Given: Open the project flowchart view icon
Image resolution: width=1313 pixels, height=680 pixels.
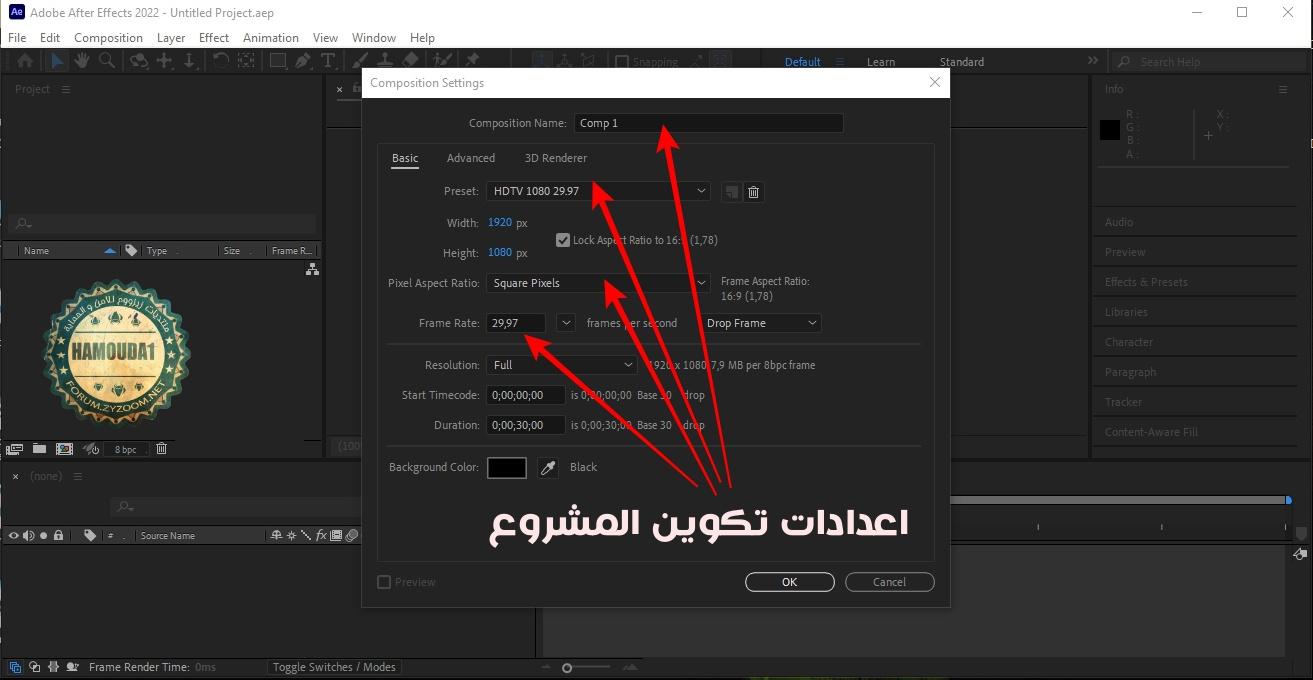Looking at the screenshot, I should (312, 270).
